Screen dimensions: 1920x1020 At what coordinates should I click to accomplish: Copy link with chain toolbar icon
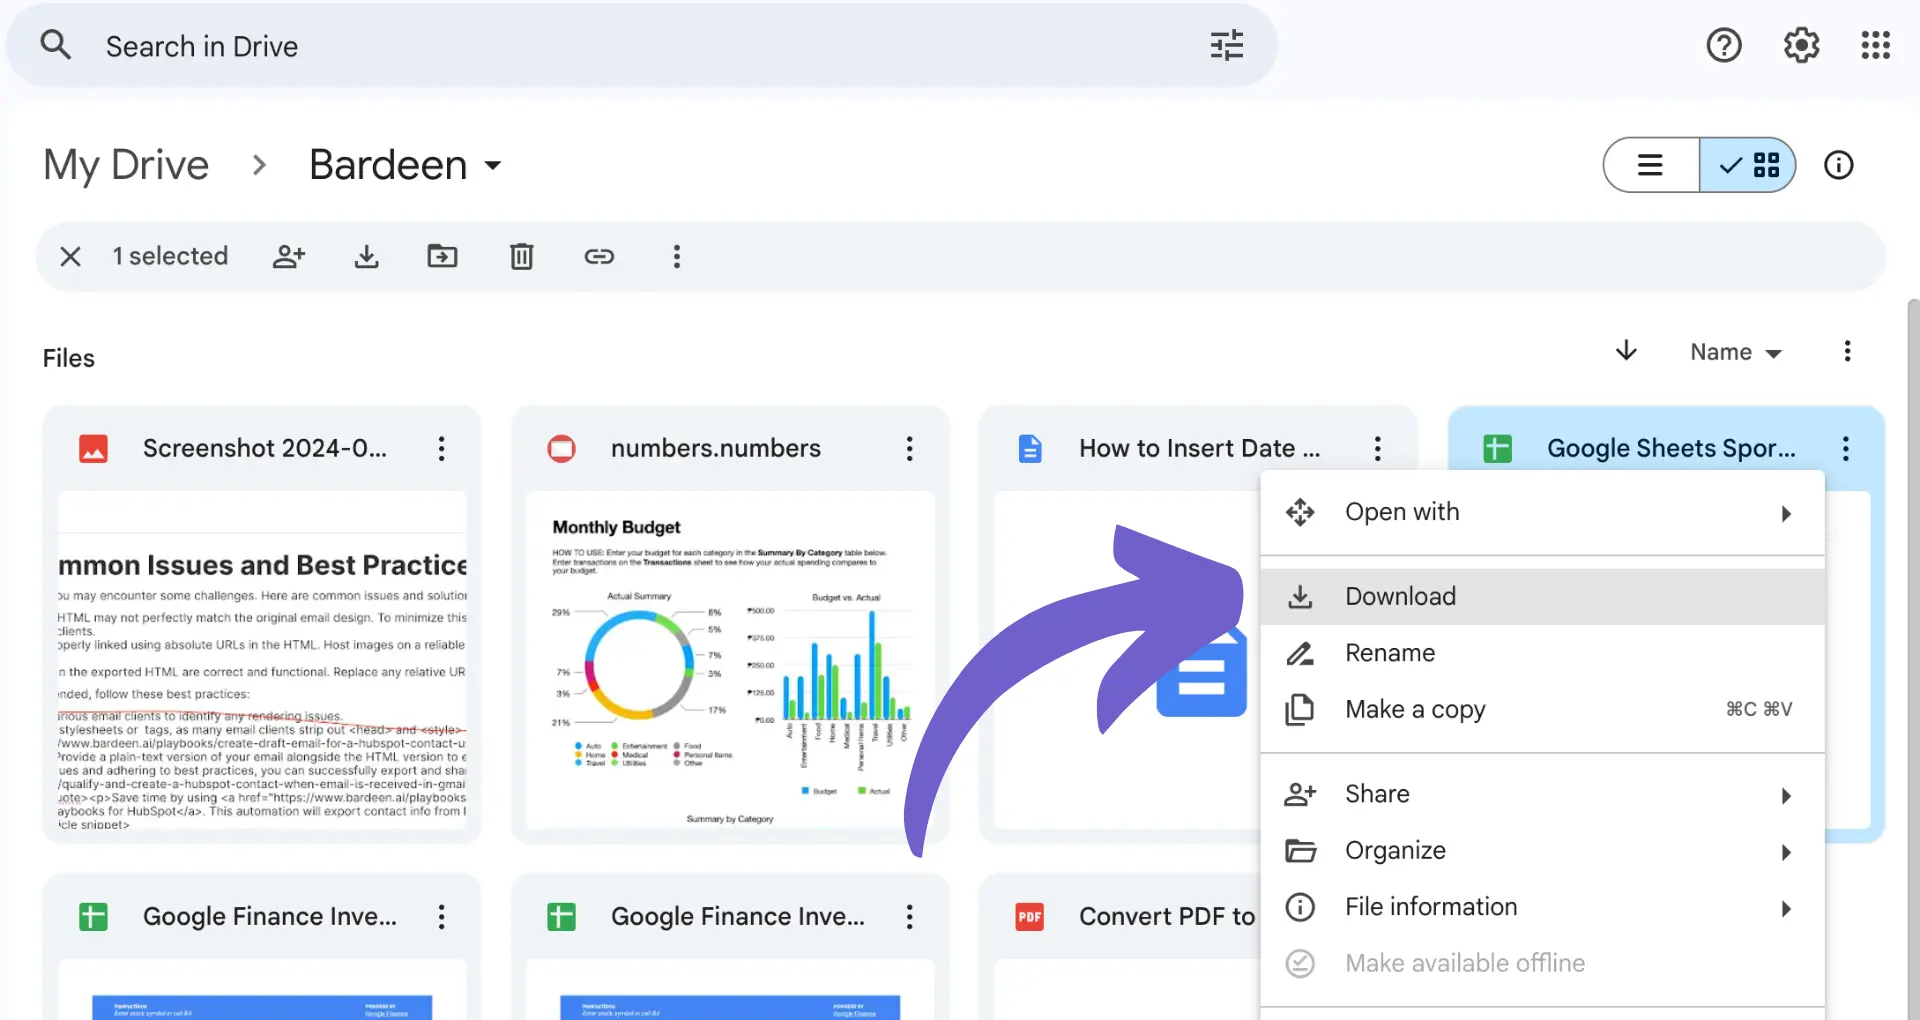tap(599, 257)
